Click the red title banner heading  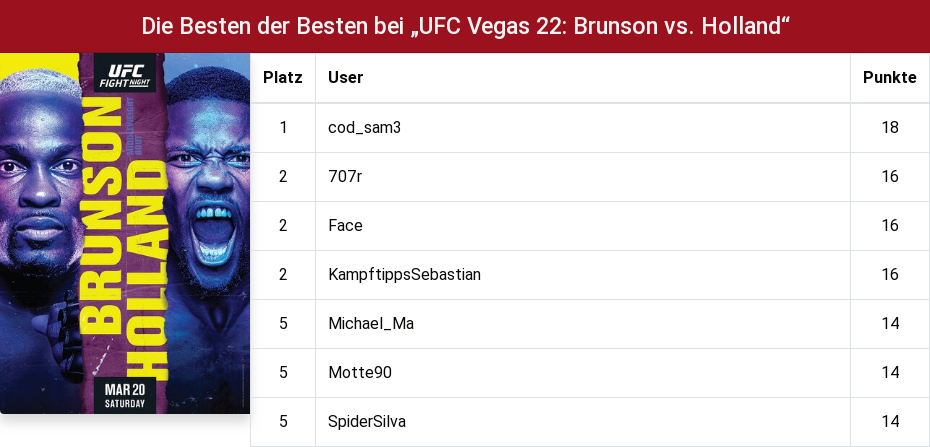(x=465, y=26)
